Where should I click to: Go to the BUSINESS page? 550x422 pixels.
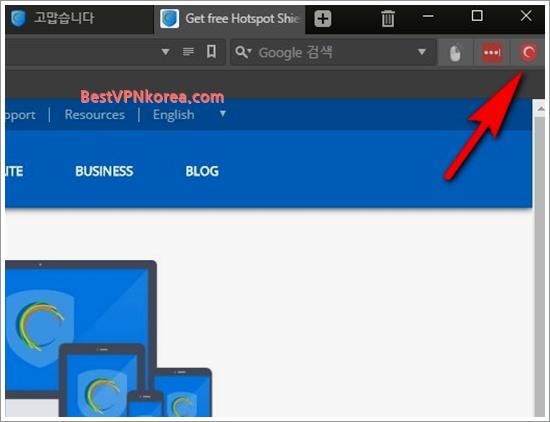point(104,171)
